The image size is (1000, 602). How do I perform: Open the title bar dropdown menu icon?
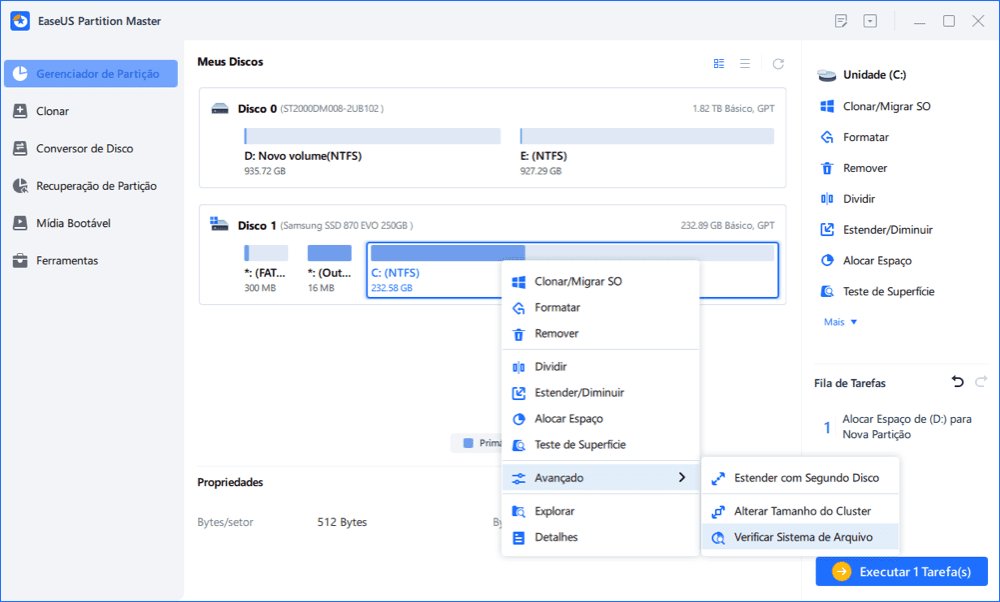pyautogui.click(x=870, y=21)
